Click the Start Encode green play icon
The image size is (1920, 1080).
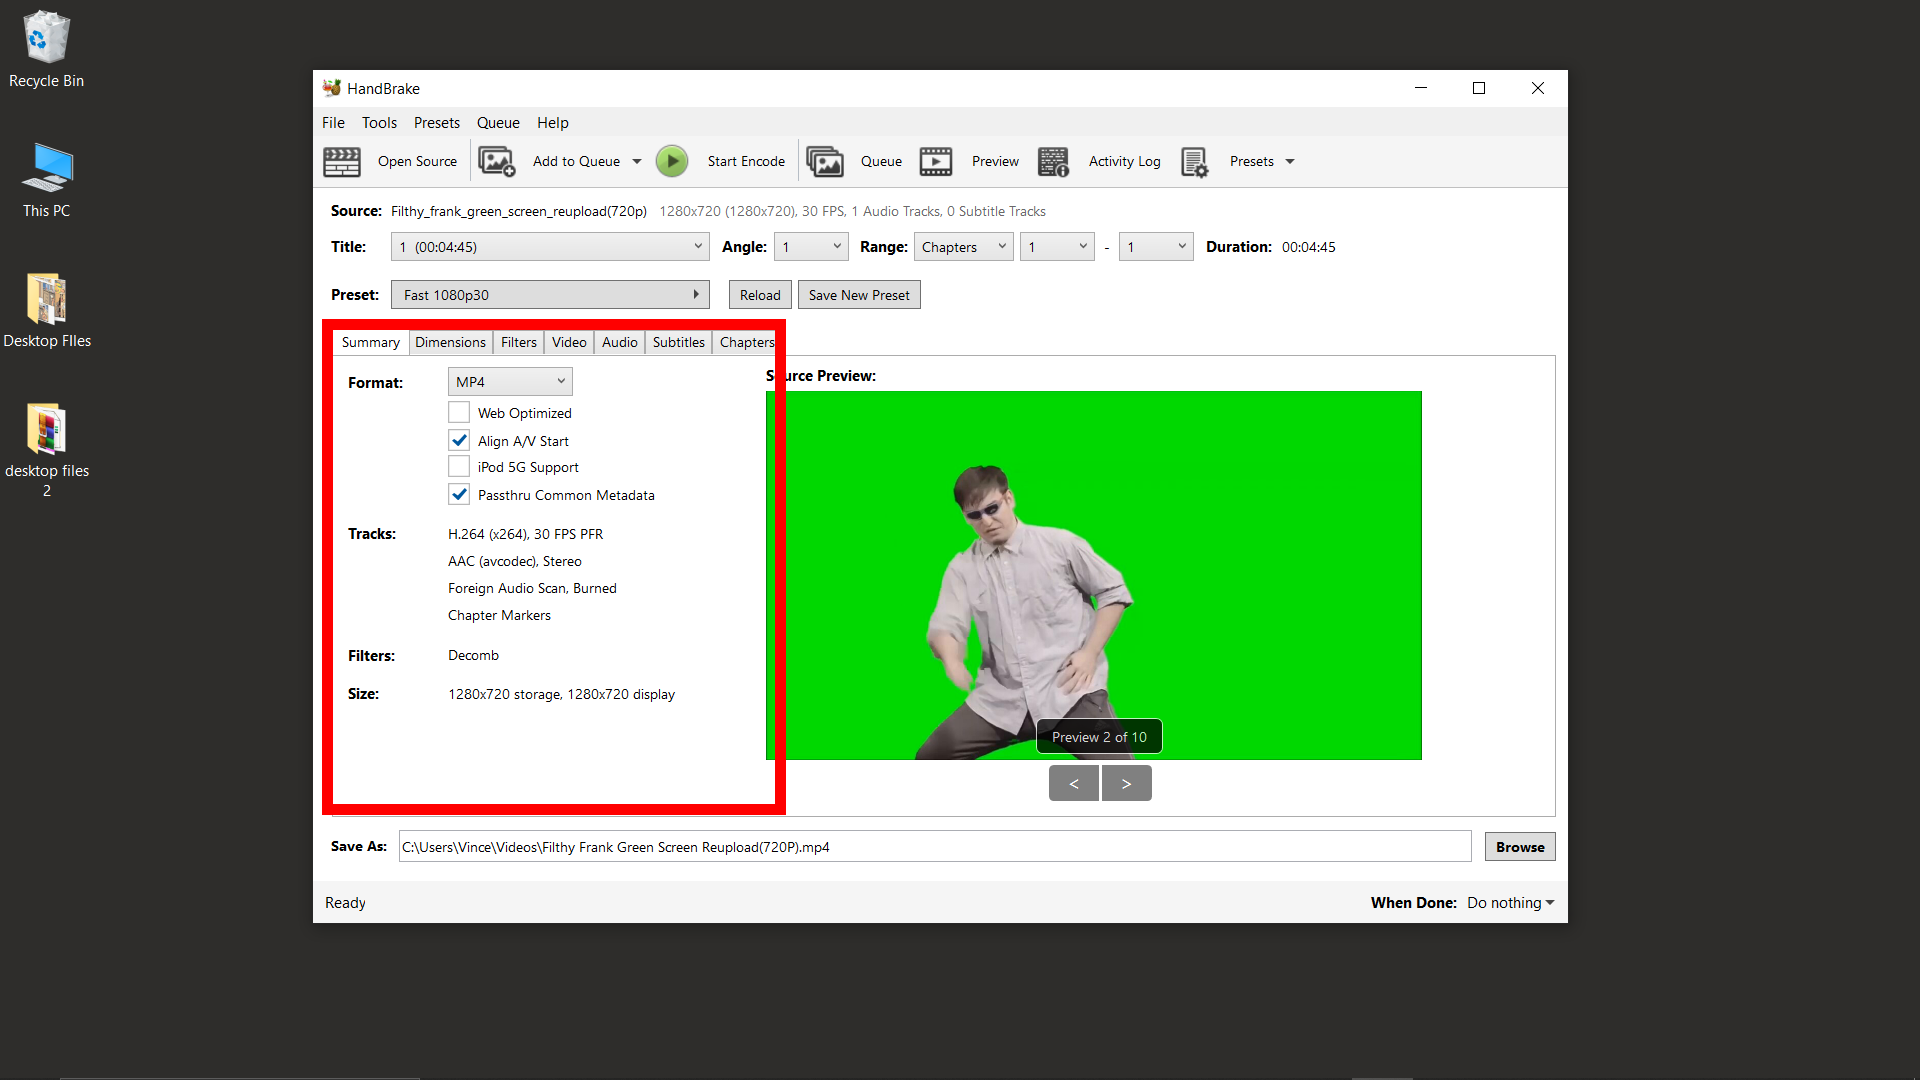[671, 161]
